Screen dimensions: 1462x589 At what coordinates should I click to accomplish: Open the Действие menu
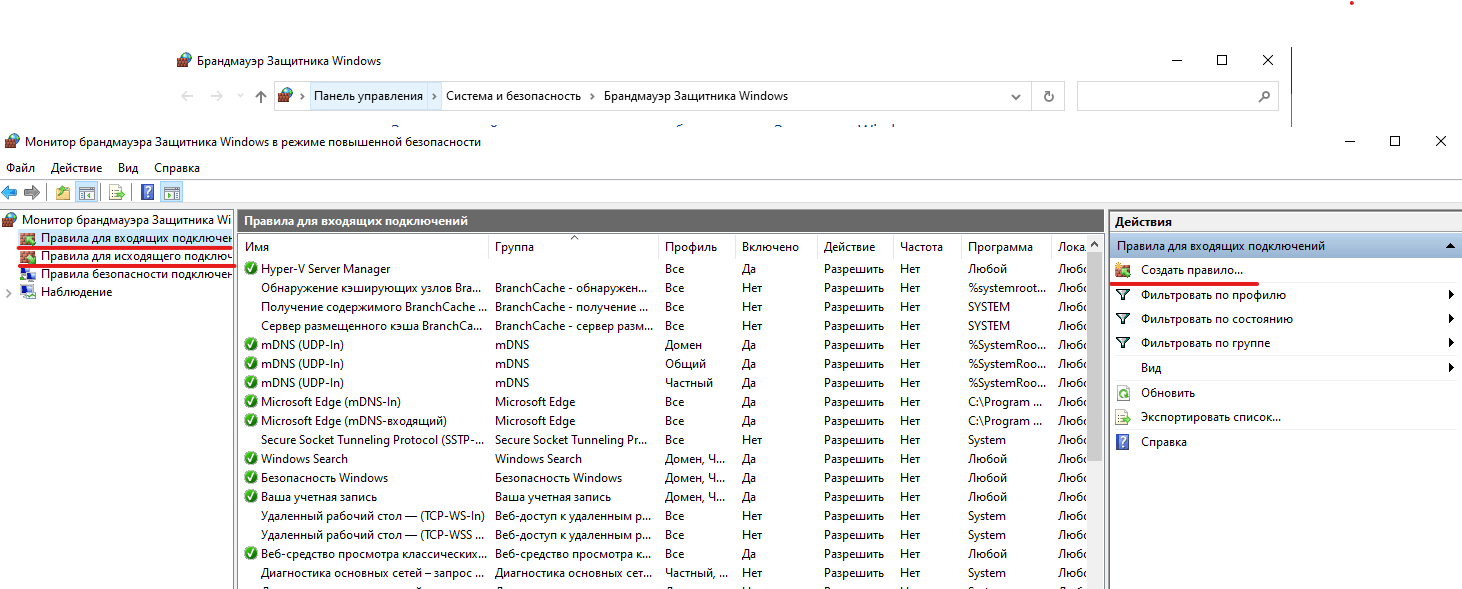tap(76, 168)
